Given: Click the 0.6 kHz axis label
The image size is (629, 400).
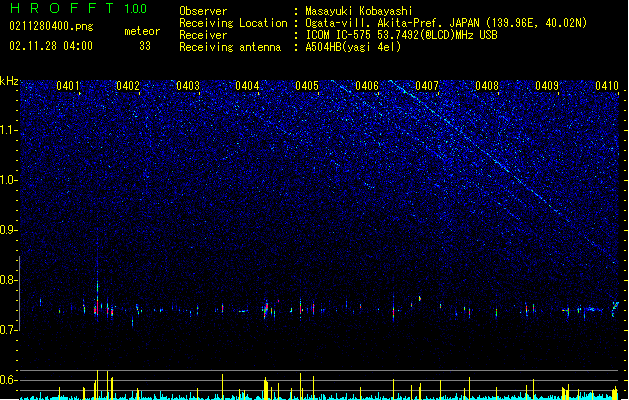Looking at the screenshot, I should tap(9, 380).
